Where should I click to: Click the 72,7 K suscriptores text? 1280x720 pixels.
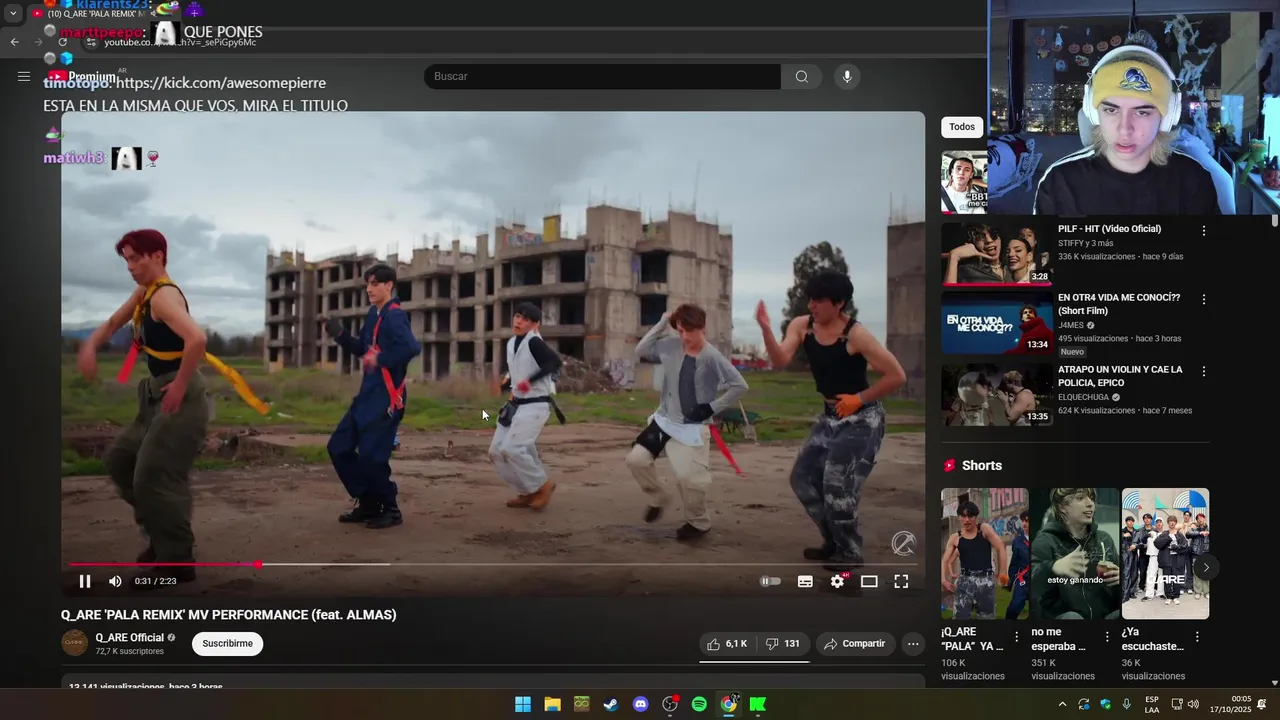point(130,651)
